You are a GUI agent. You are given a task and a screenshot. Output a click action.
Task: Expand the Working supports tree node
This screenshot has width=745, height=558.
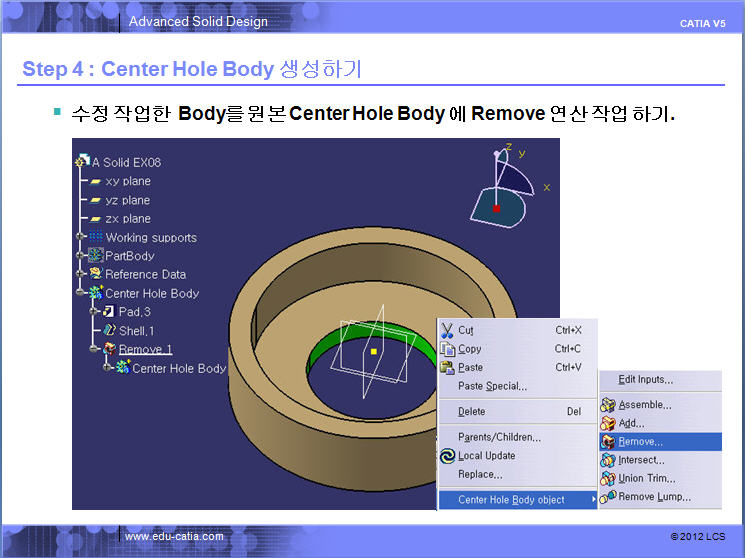click(81, 237)
